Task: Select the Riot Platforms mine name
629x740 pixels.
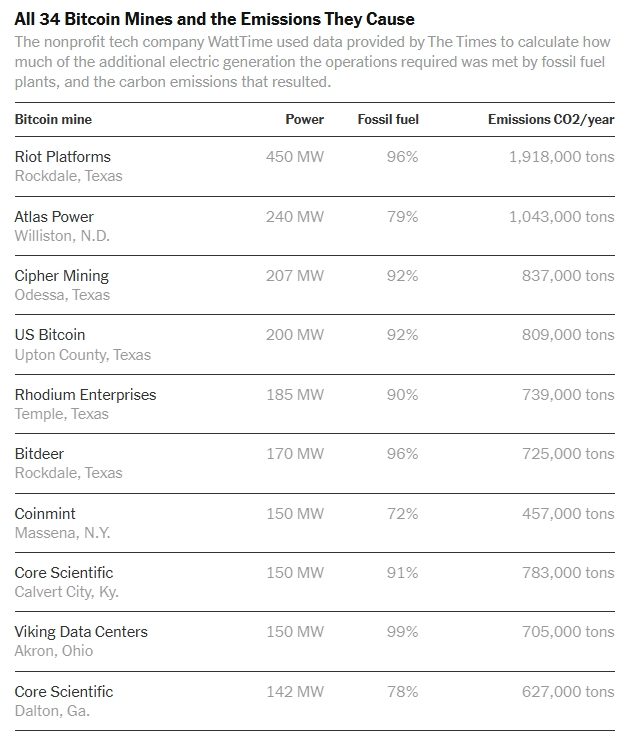Action: pos(63,156)
